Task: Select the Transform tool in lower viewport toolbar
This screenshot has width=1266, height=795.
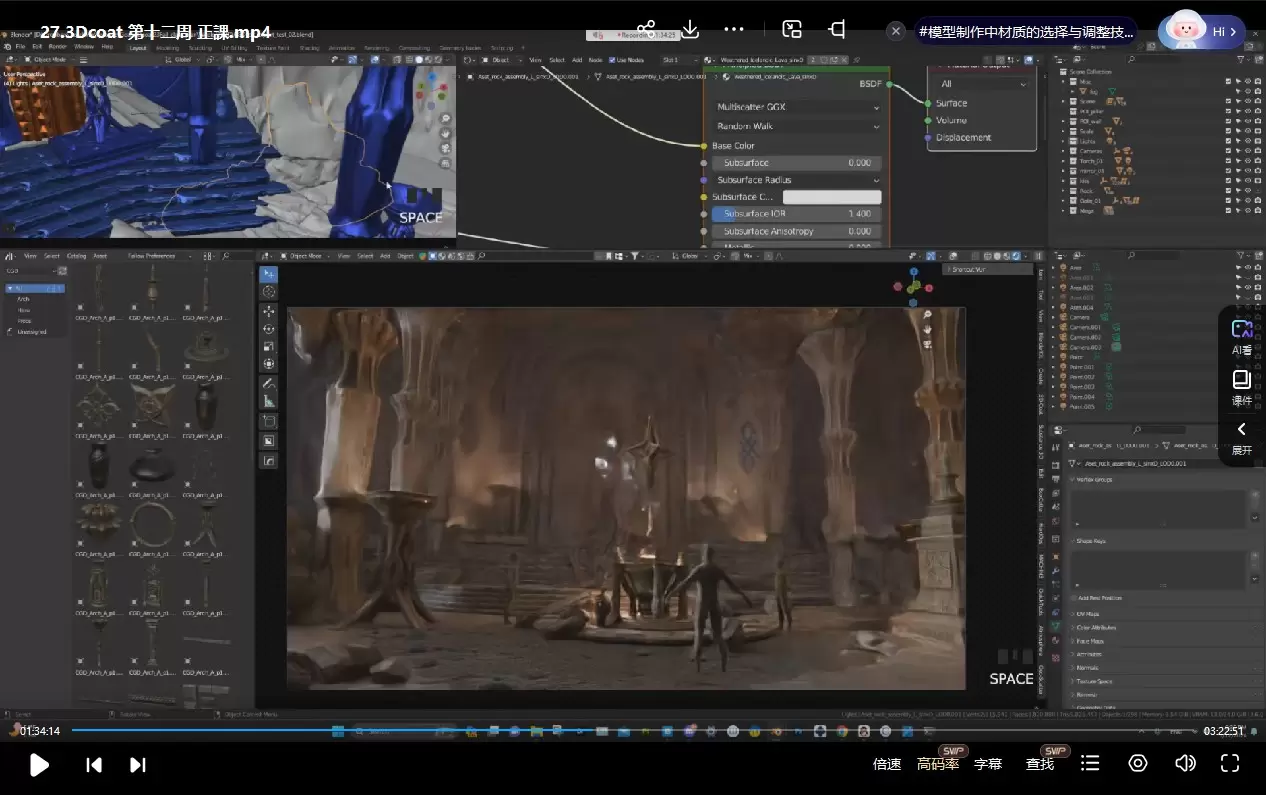Action: 269,364
